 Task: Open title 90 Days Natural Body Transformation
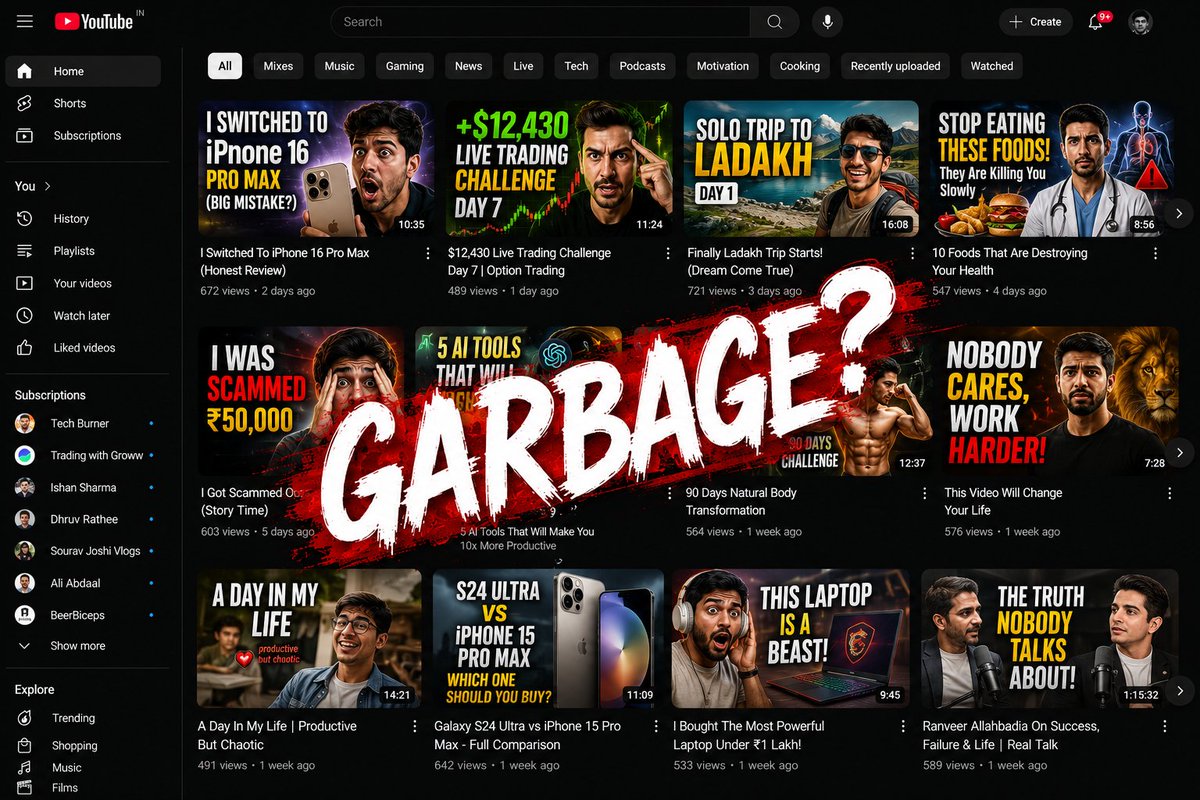(741, 501)
